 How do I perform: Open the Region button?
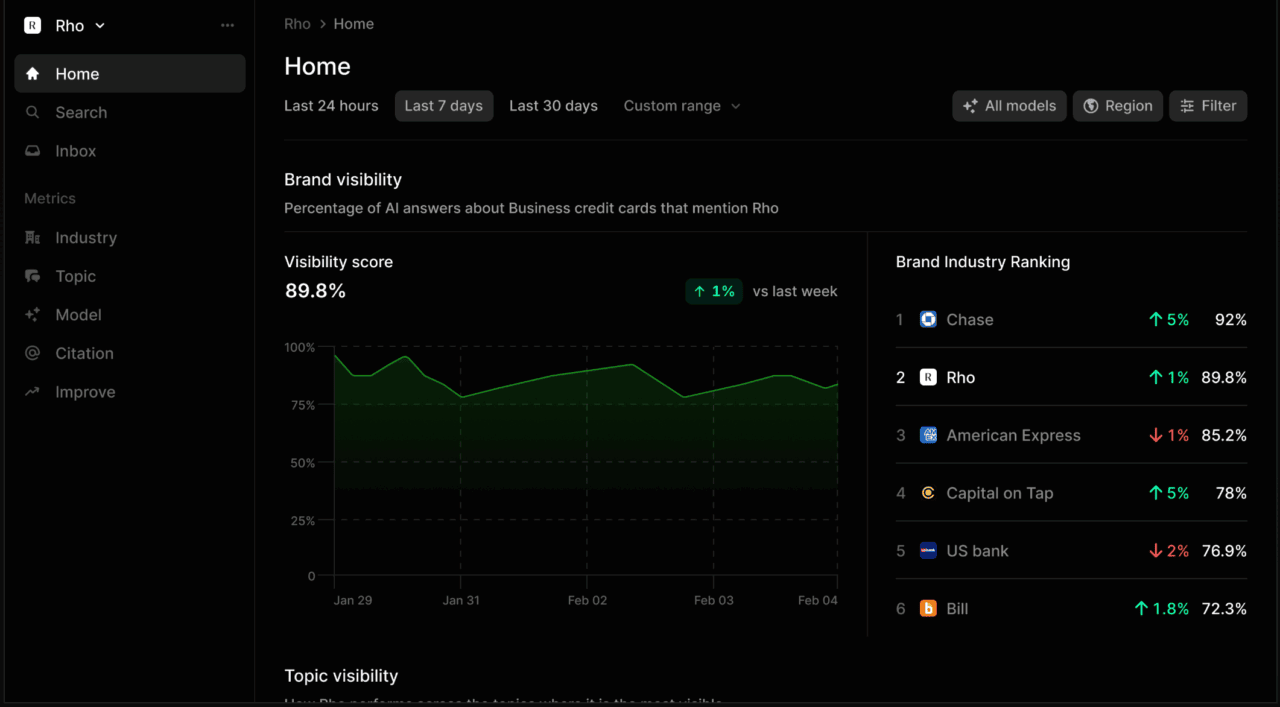coord(1117,106)
